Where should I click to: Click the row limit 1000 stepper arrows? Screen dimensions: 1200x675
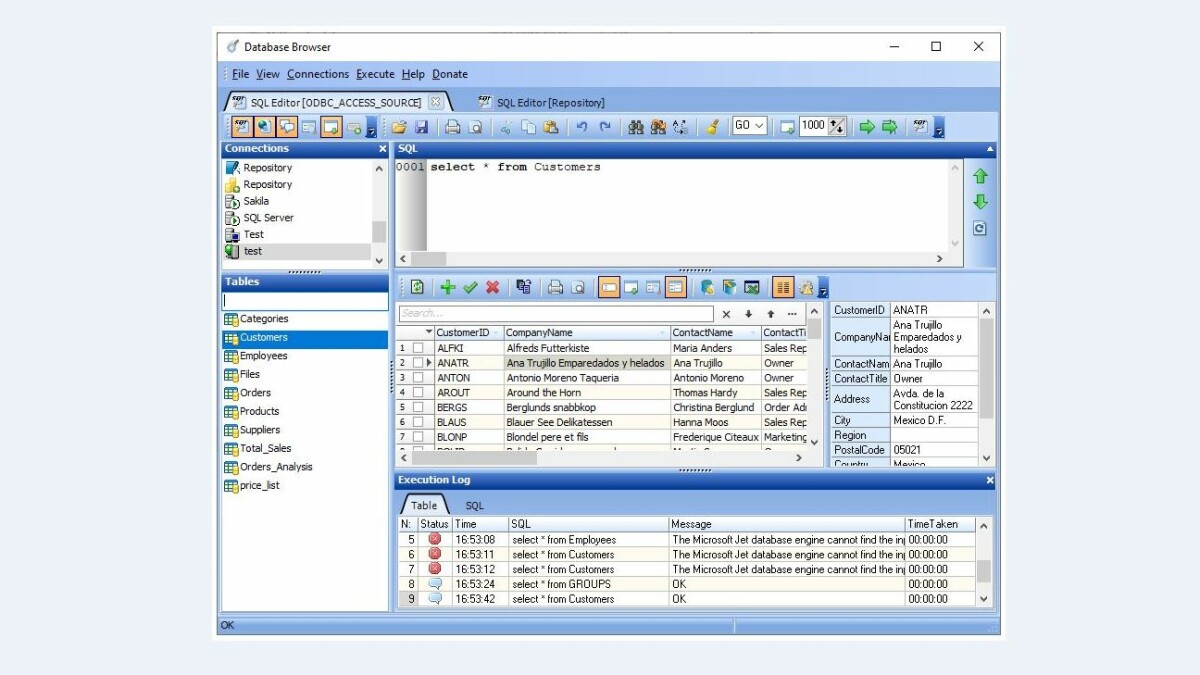click(x=837, y=126)
